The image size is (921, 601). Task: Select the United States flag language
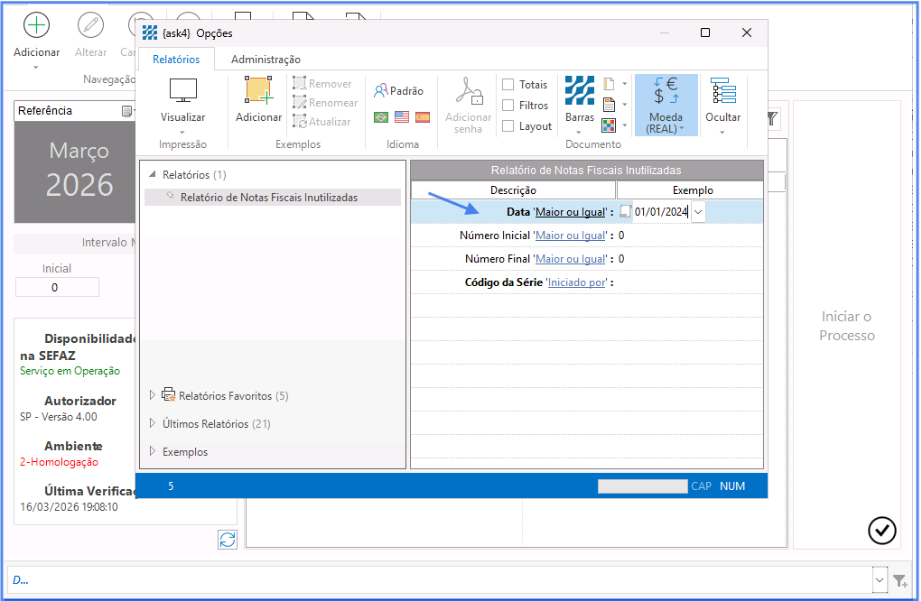click(x=402, y=117)
